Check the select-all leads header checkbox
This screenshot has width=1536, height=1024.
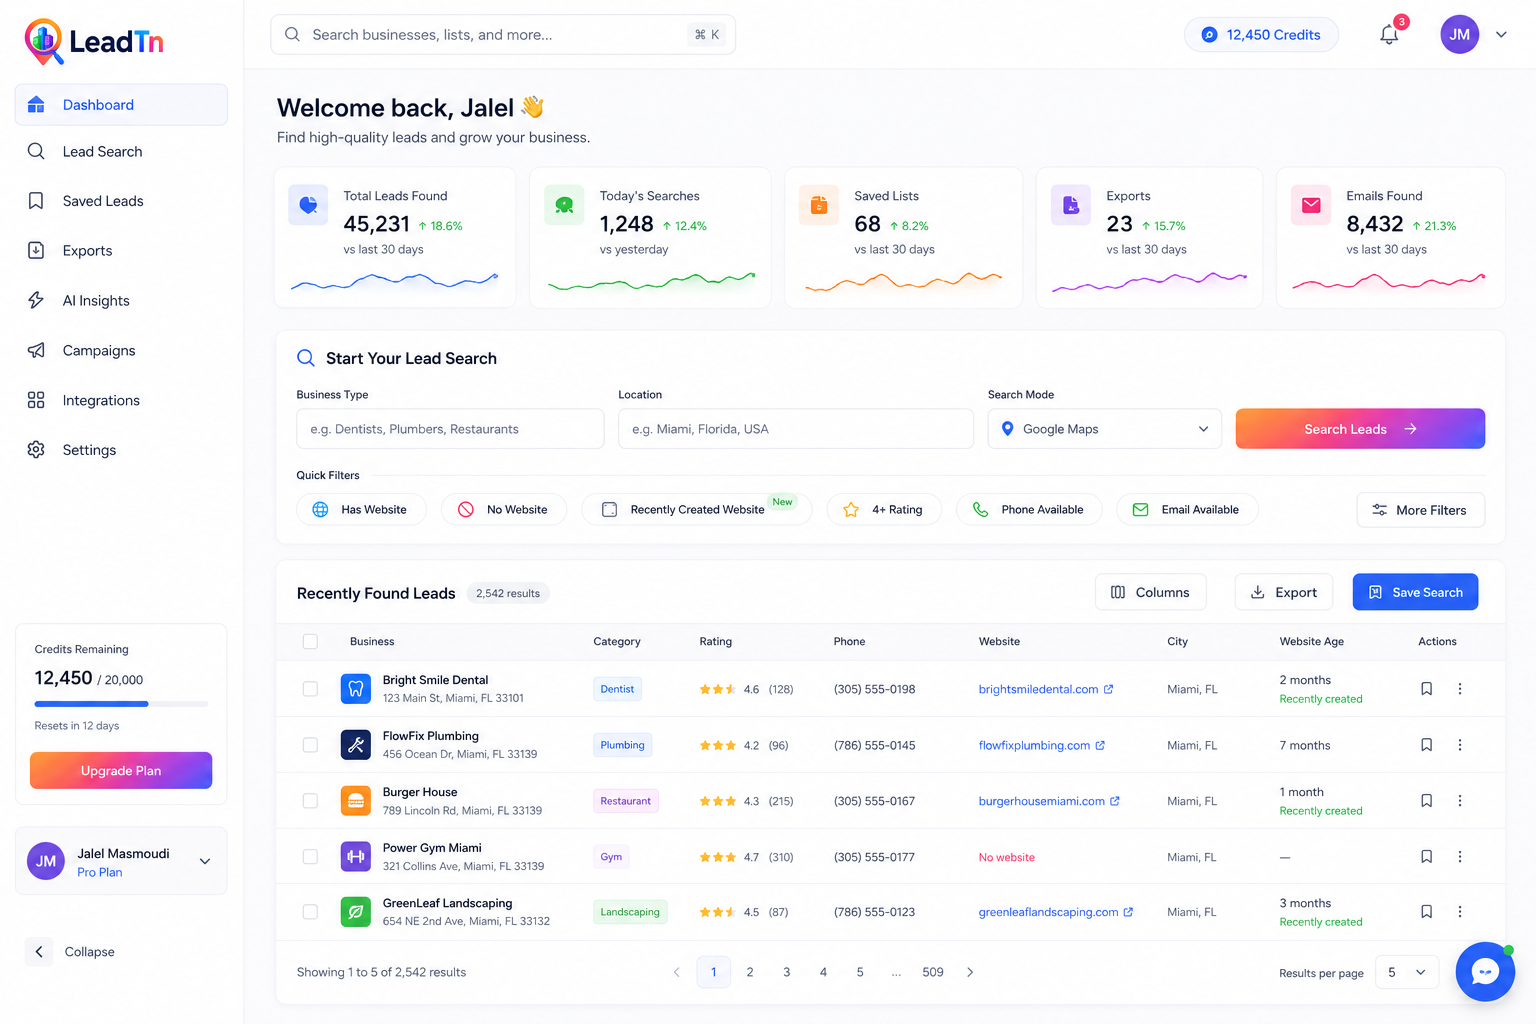(310, 641)
